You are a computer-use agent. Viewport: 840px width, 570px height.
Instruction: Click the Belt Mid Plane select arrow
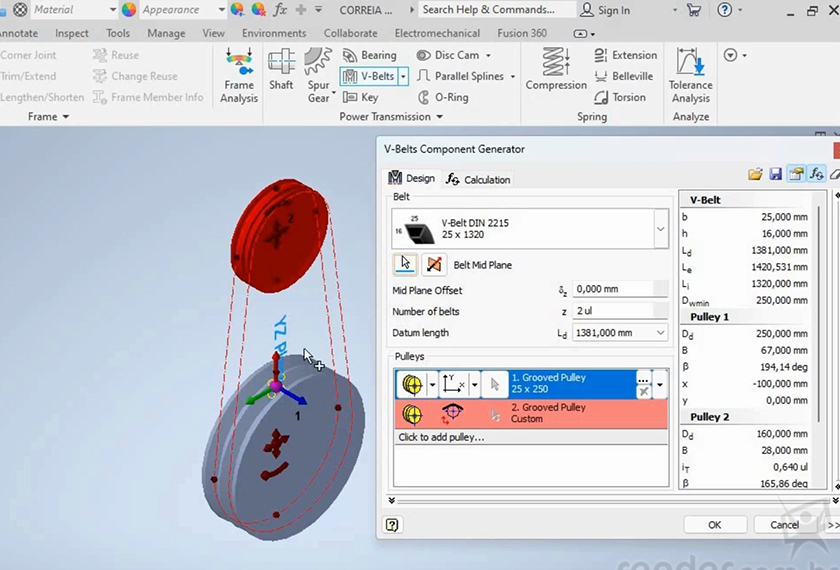point(405,264)
